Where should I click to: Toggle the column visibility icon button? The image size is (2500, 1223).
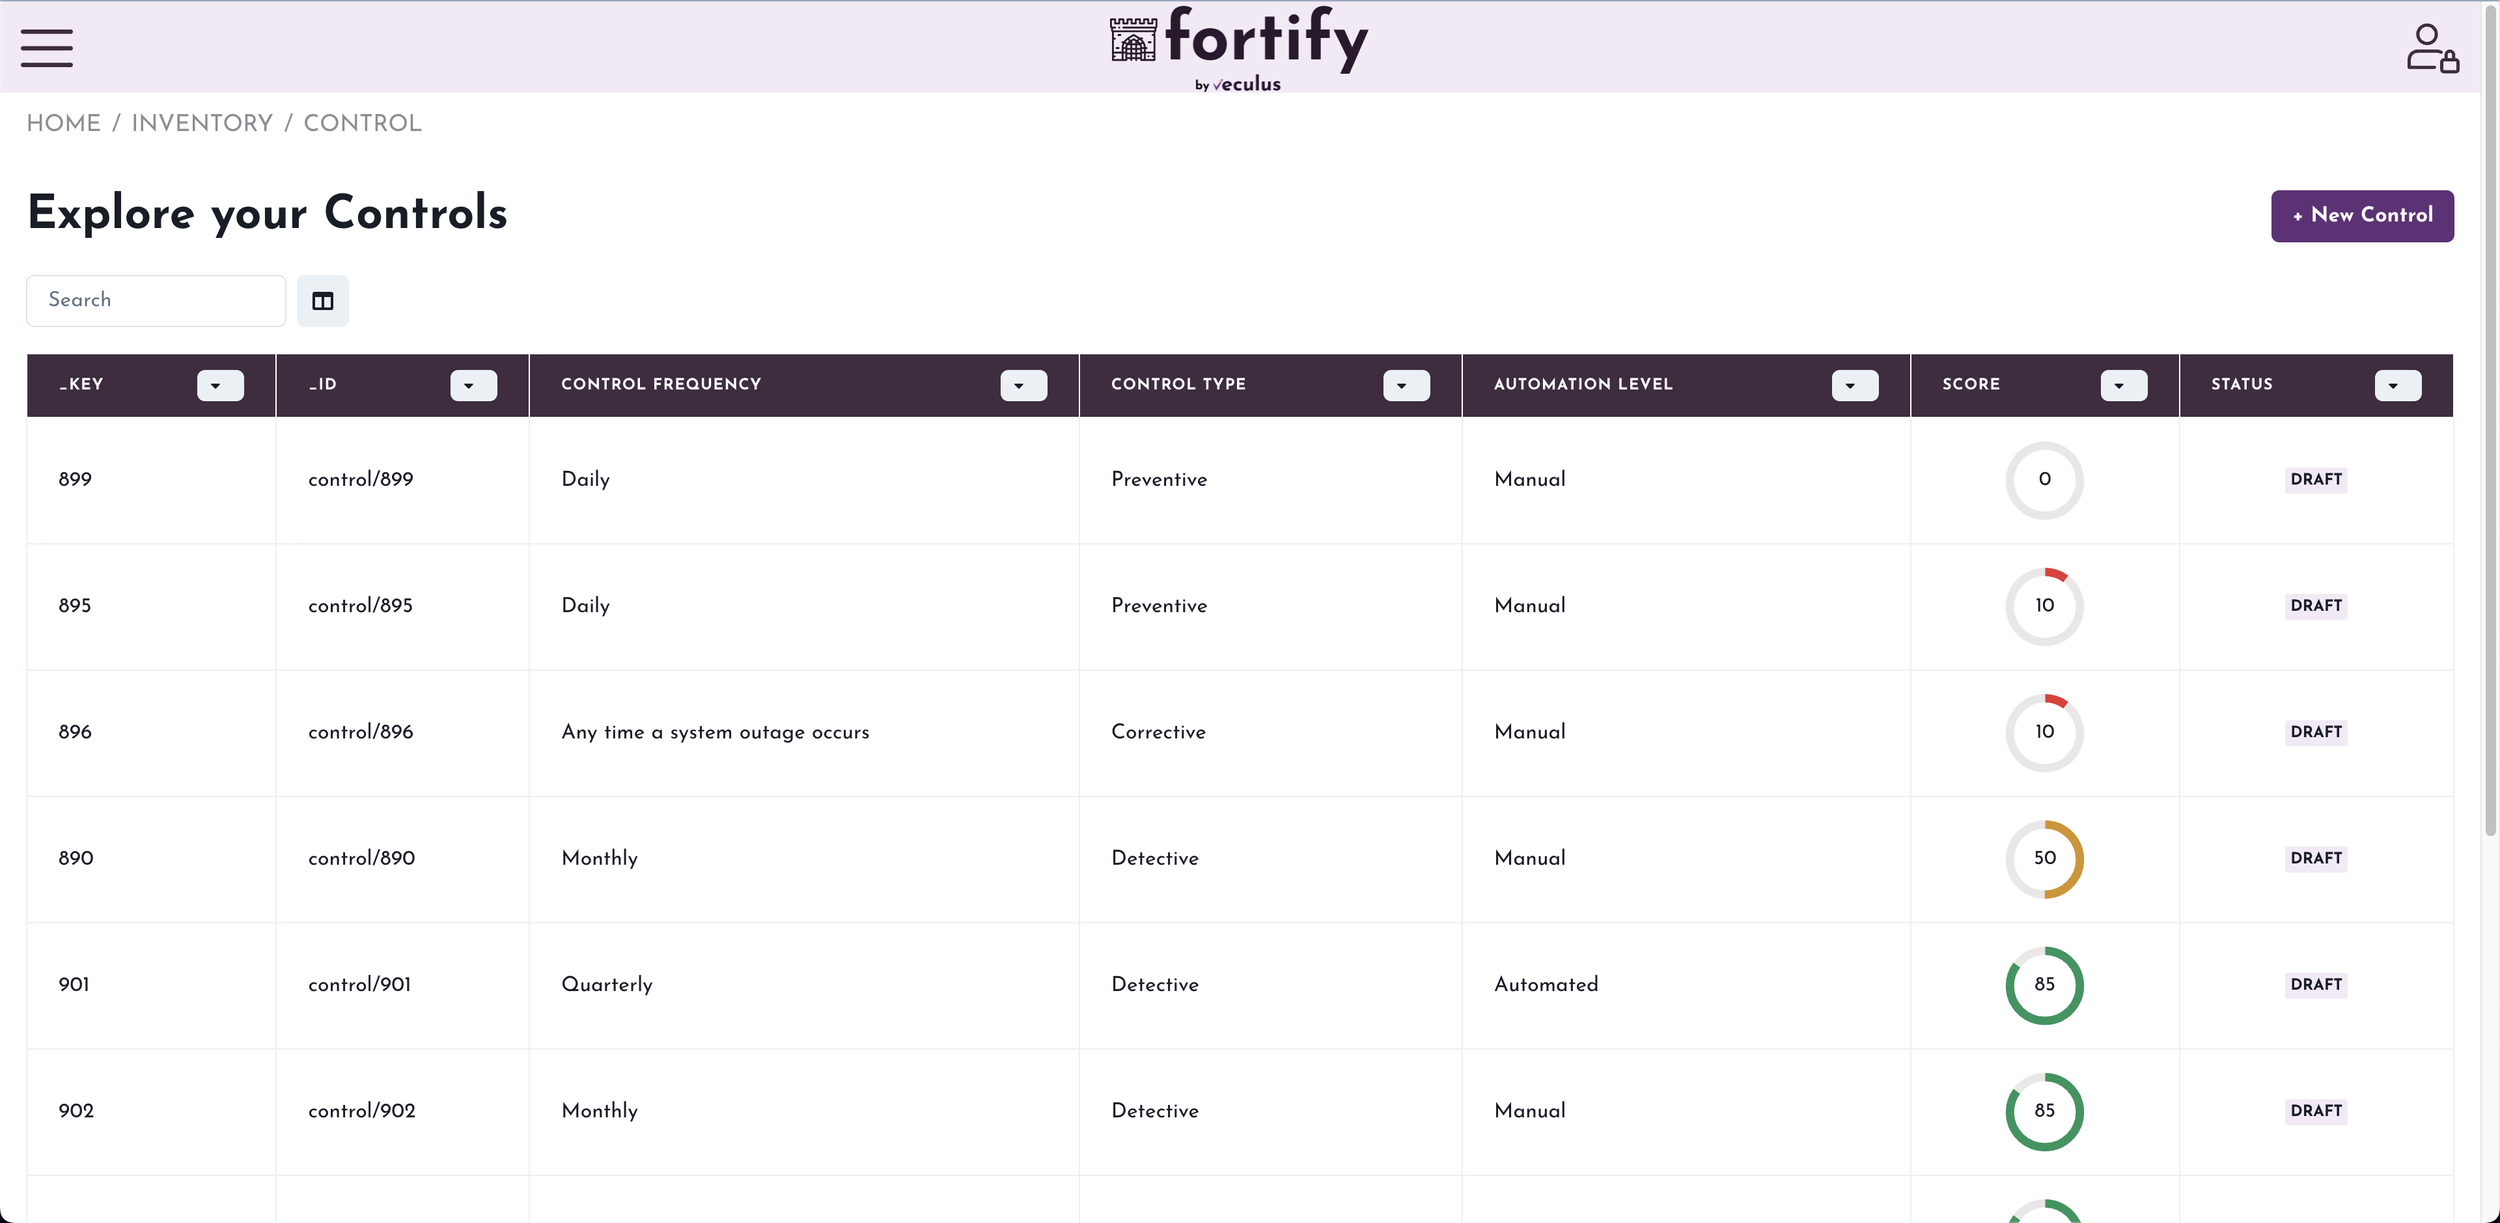tap(322, 301)
